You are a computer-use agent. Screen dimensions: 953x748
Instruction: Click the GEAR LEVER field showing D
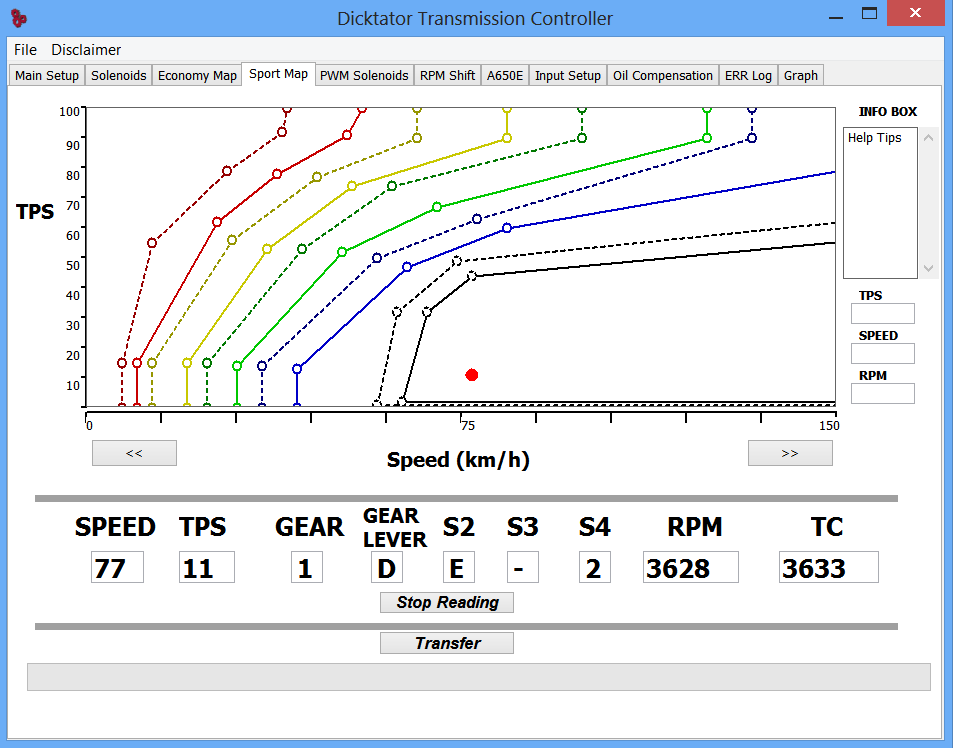click(x=387, y=568)
